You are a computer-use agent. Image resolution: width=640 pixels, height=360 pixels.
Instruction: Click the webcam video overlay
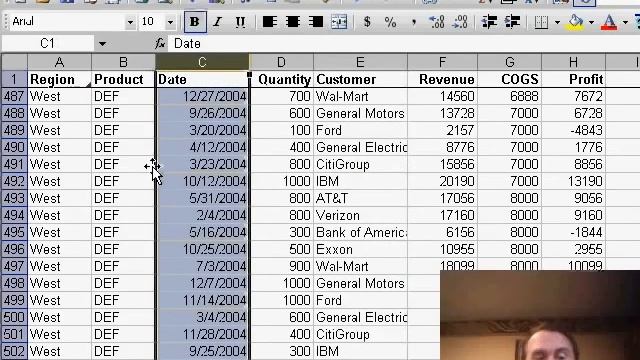click(540, 315)
